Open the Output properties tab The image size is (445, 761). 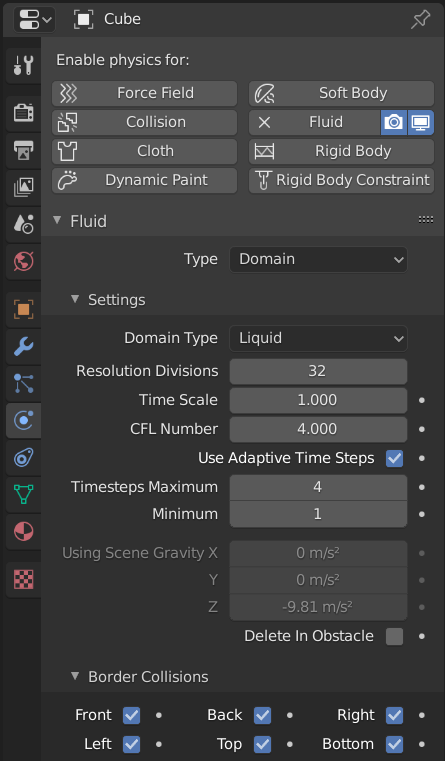point(23,150)
